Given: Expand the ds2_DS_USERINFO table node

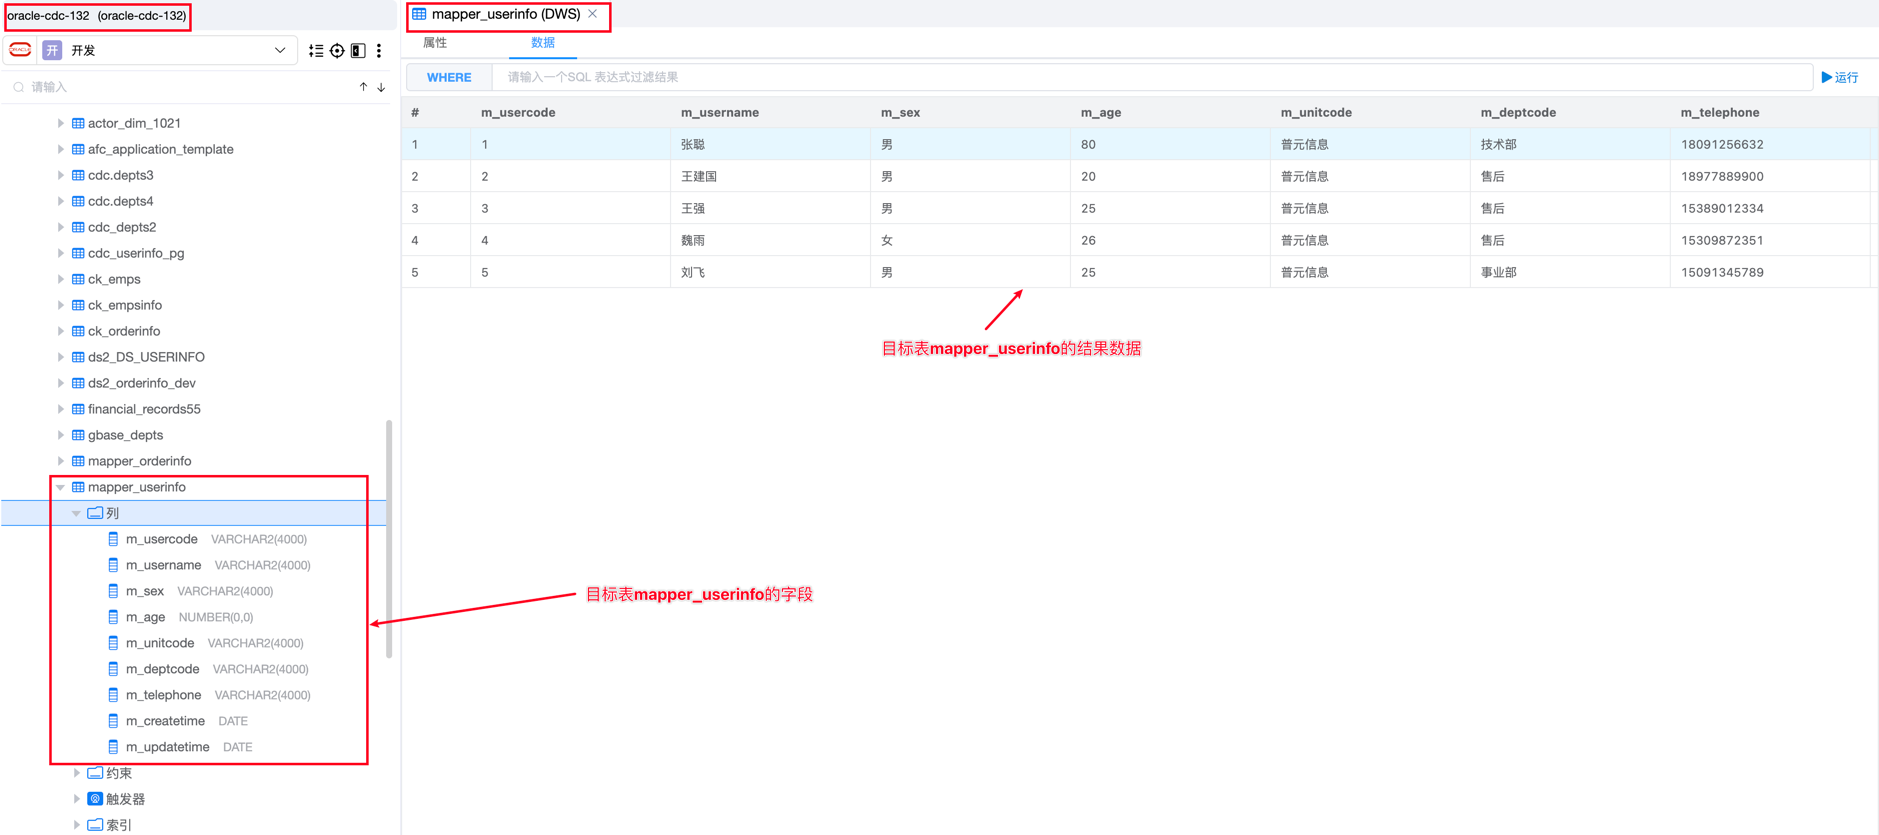Looking at the screenshot, I should pyautogui.click(x=61, y=357).
